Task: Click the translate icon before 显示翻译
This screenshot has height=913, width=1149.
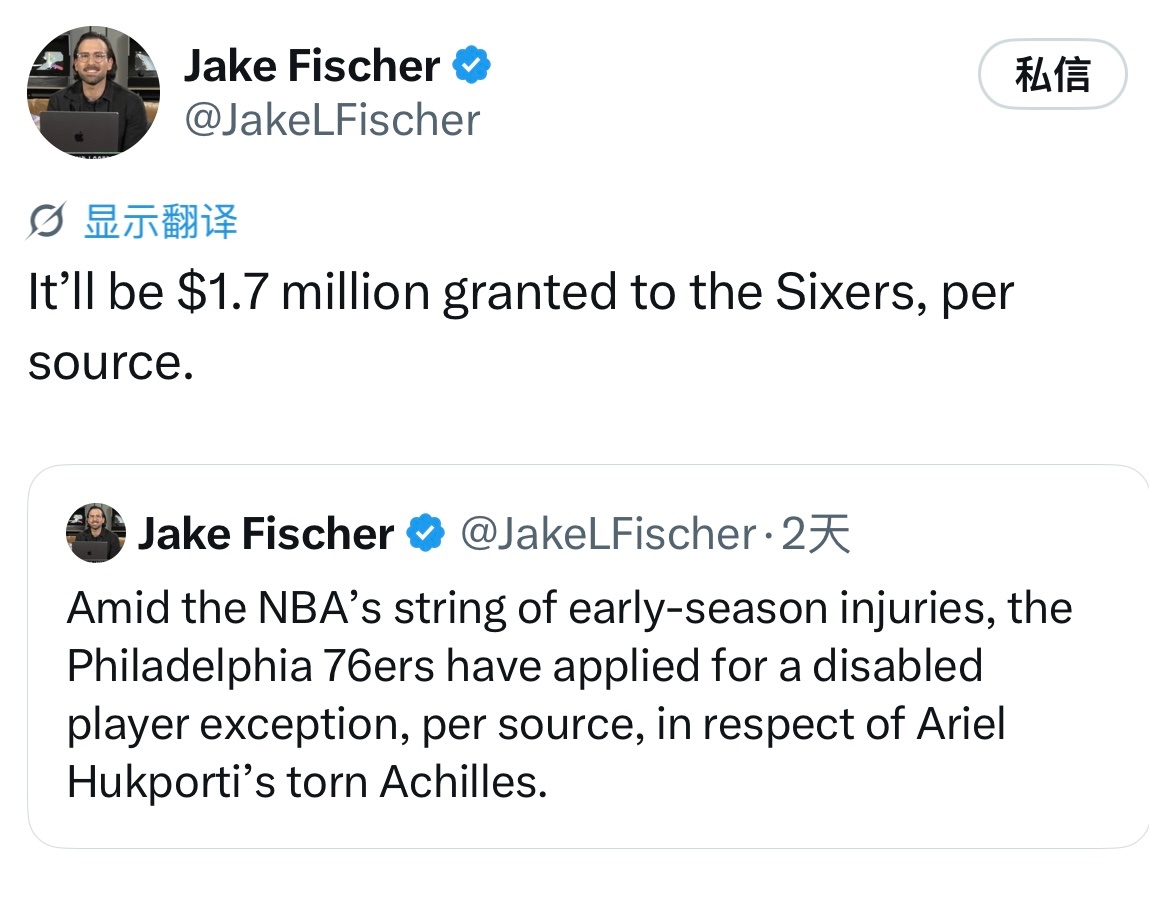Action: coord(47,221)
